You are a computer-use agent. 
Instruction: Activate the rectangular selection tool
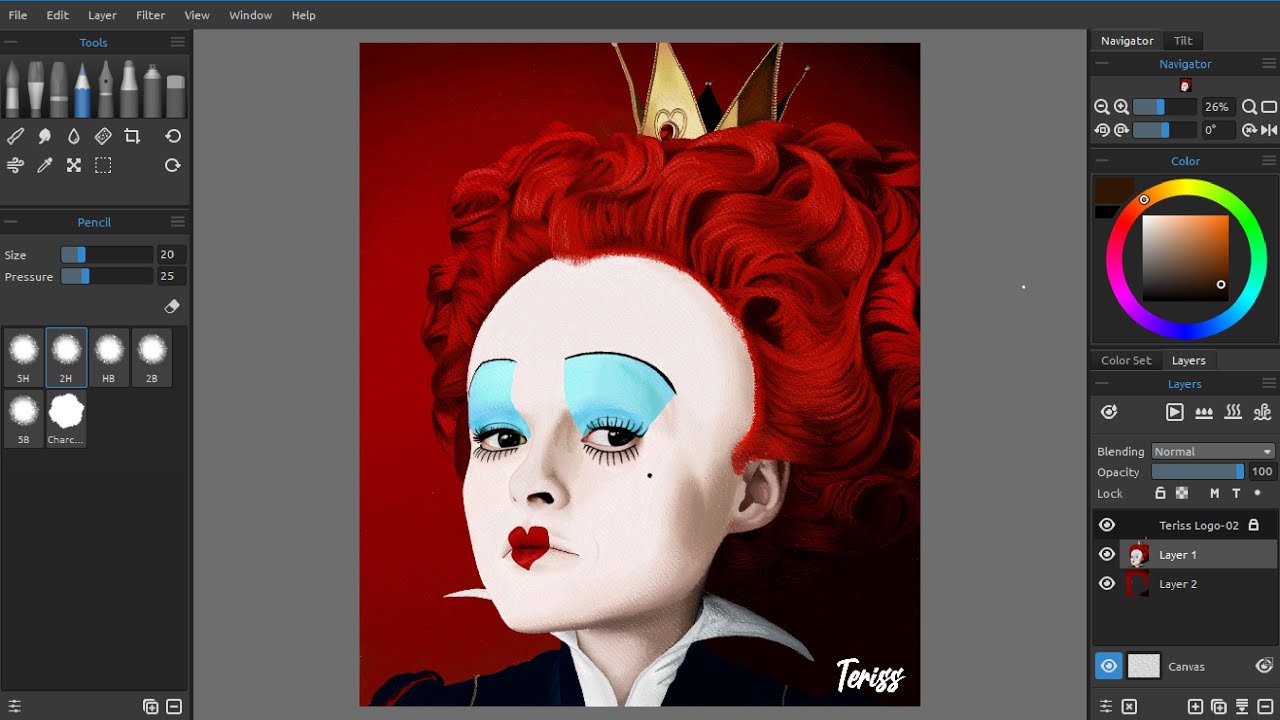[x=103, y=165]
